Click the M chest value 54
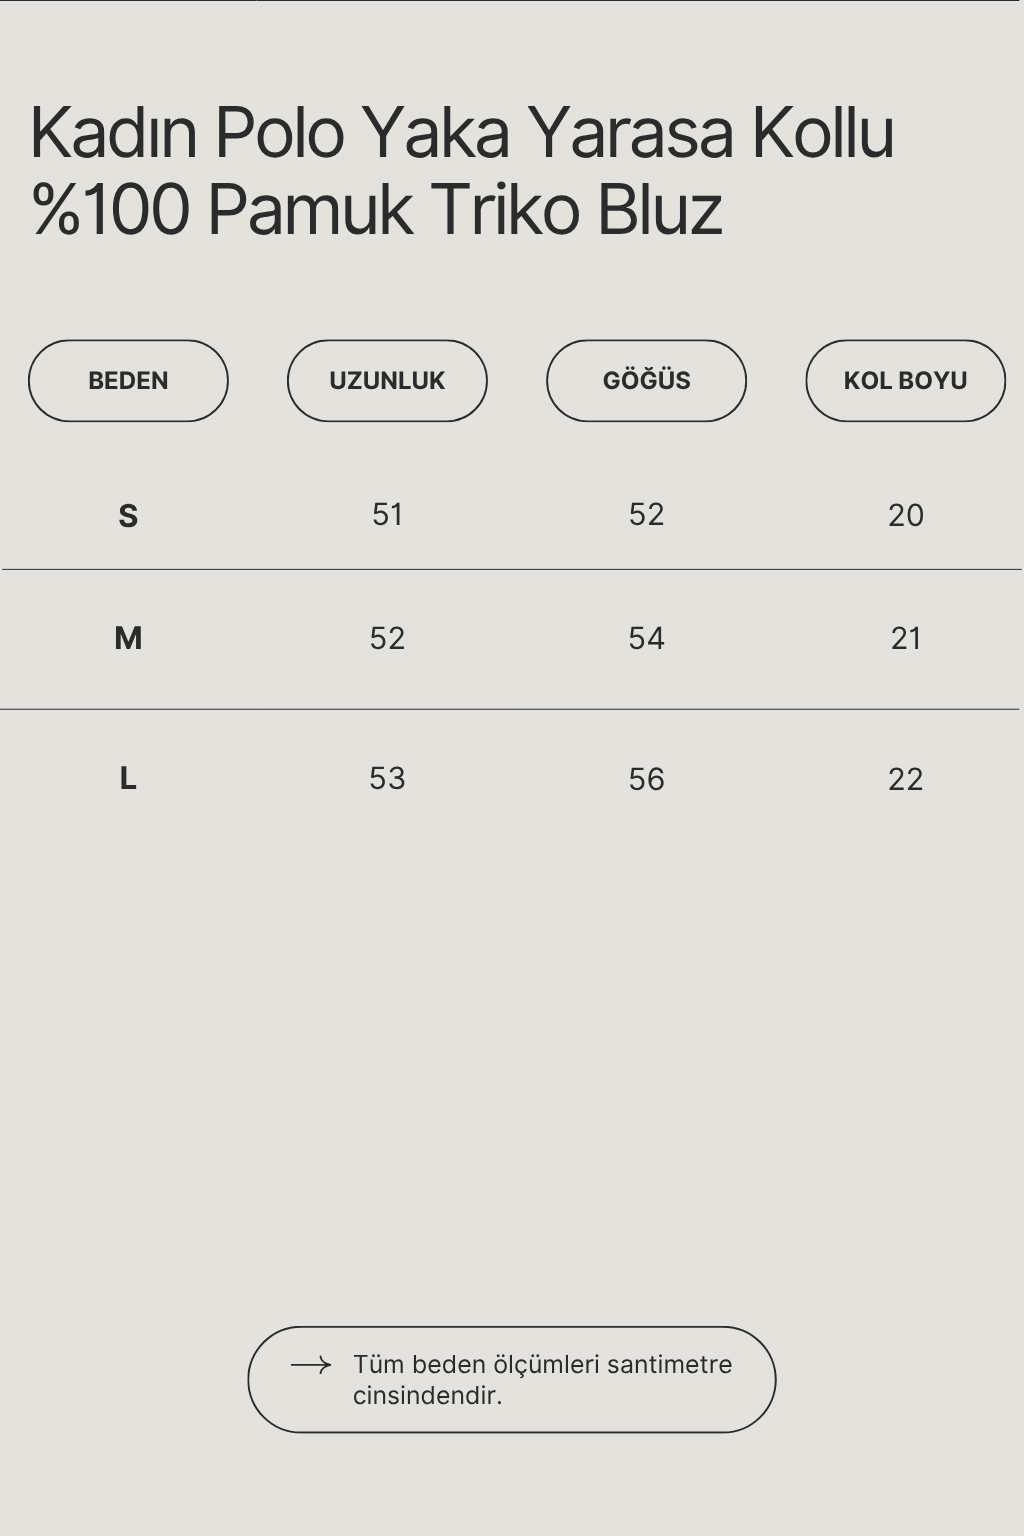Screen dimensions: 1024x1536 tap(646, 638)
